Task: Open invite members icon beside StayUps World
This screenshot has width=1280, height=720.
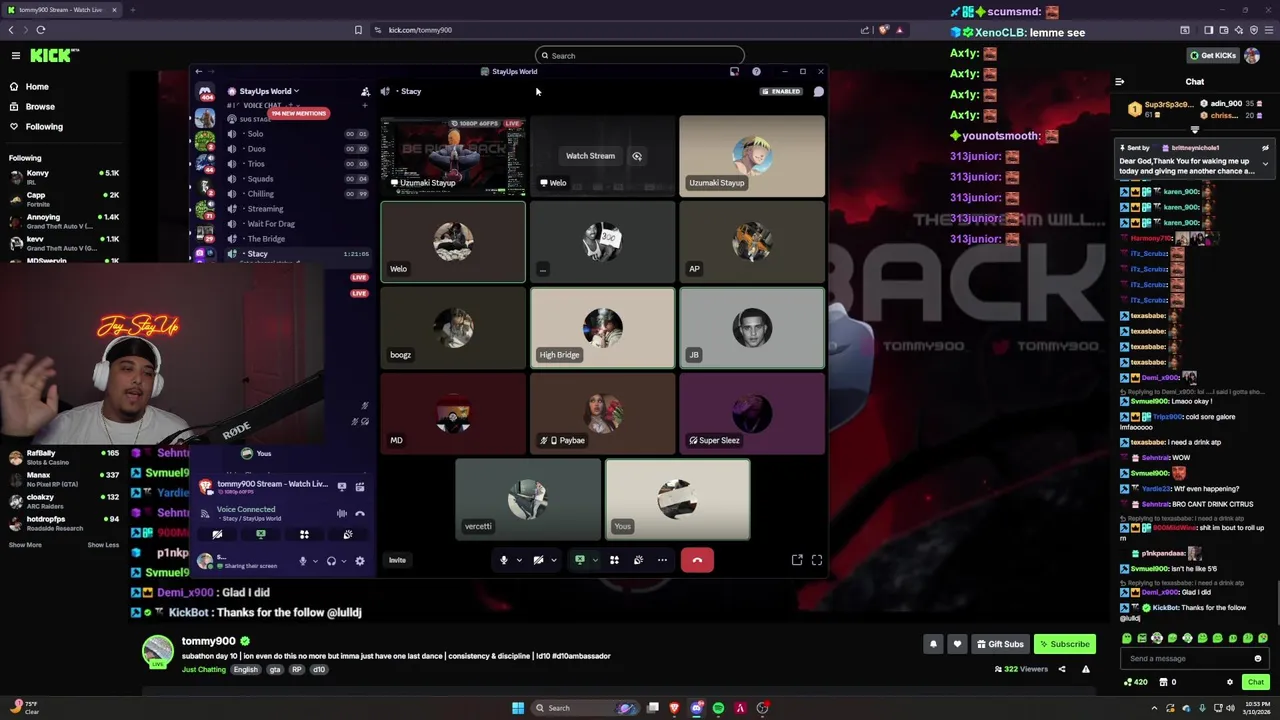Action: [365, 91]
